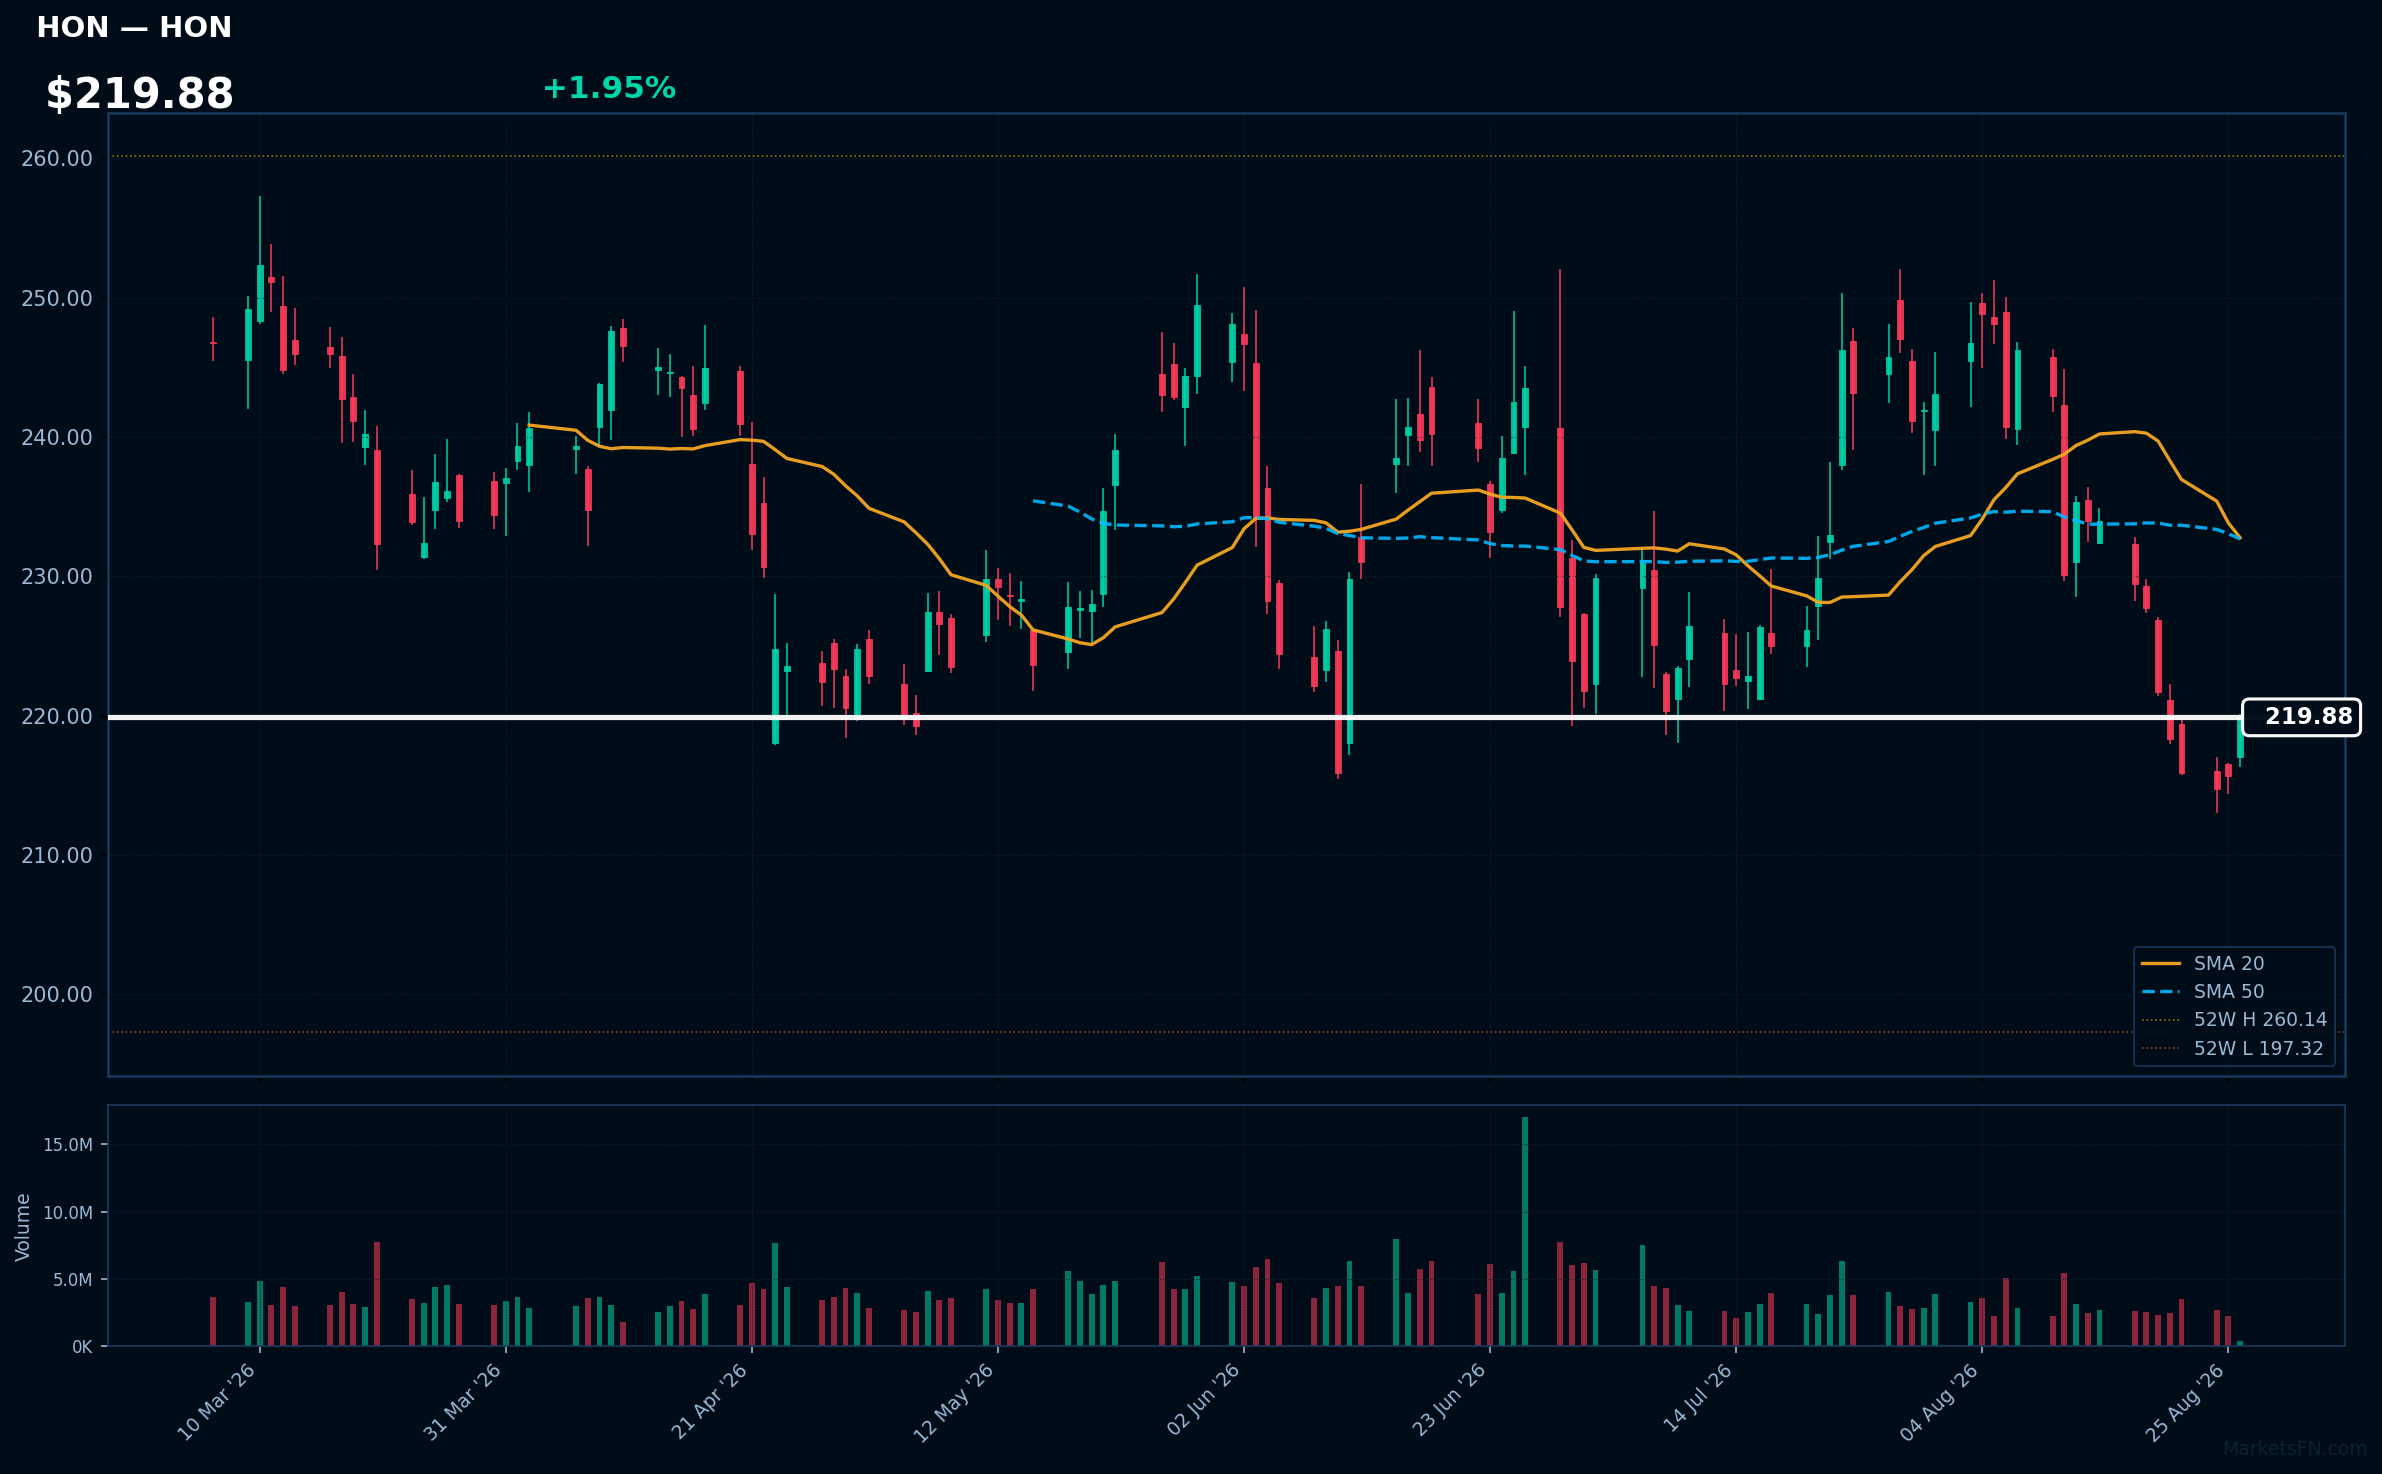Select the 0K volume axis label
2382x1474 pixels.
click(x=82, y=1347)
